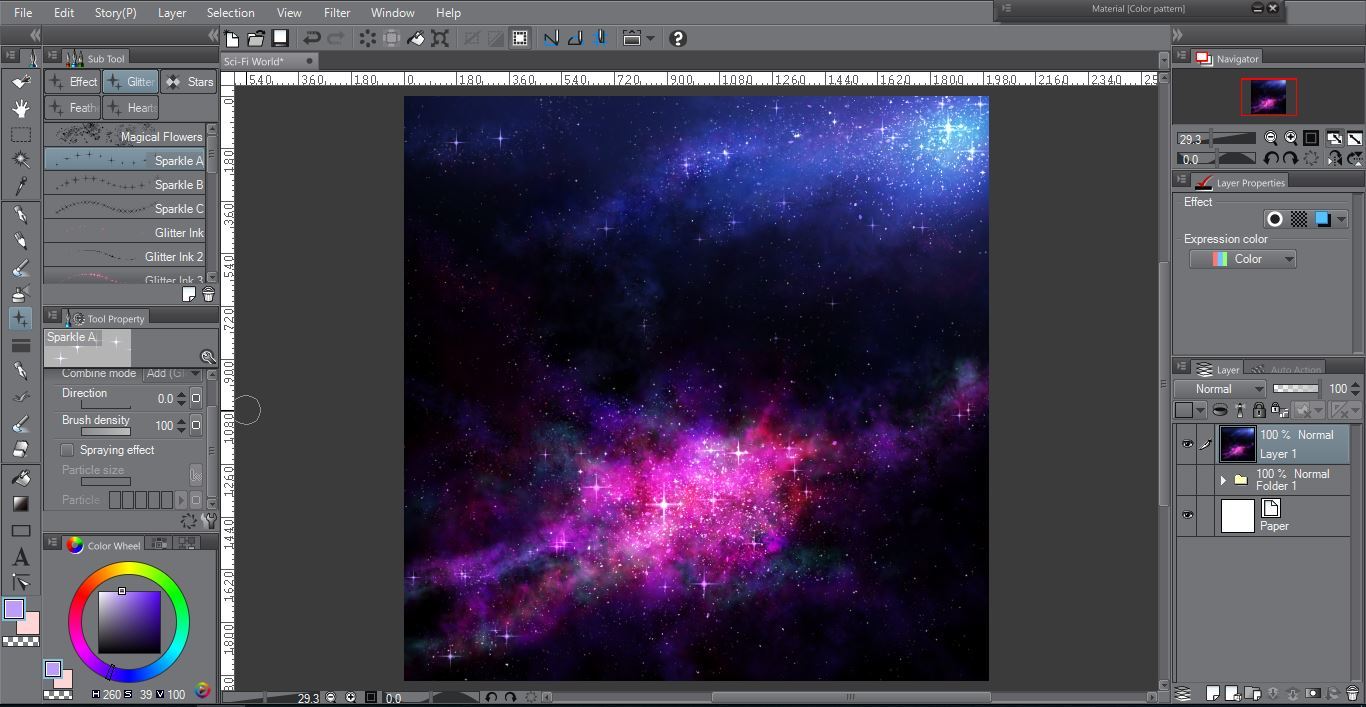Viewport: 1366px width, 707px height.
Task: Click the Save icon in the command bar
Action: (280, 38)
